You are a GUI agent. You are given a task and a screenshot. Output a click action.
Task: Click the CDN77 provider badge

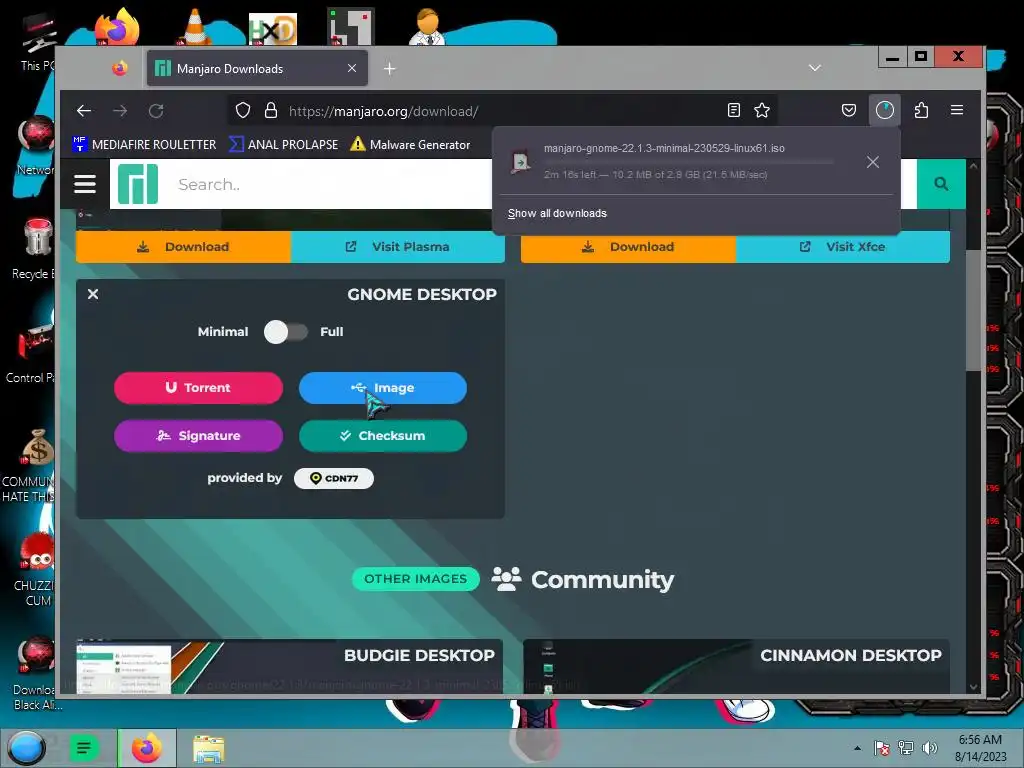(x=334, y=478)
